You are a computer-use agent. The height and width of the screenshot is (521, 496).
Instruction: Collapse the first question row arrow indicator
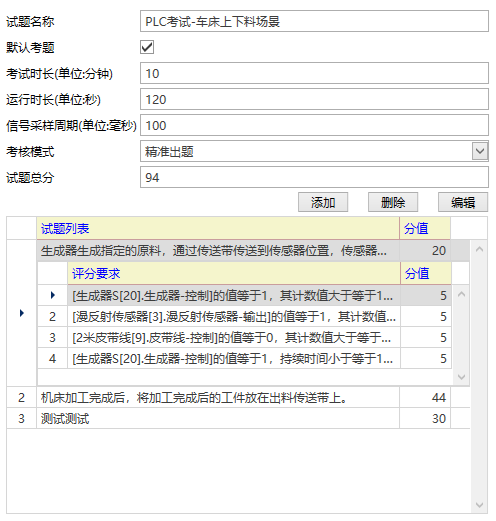(x=22, y=313)
